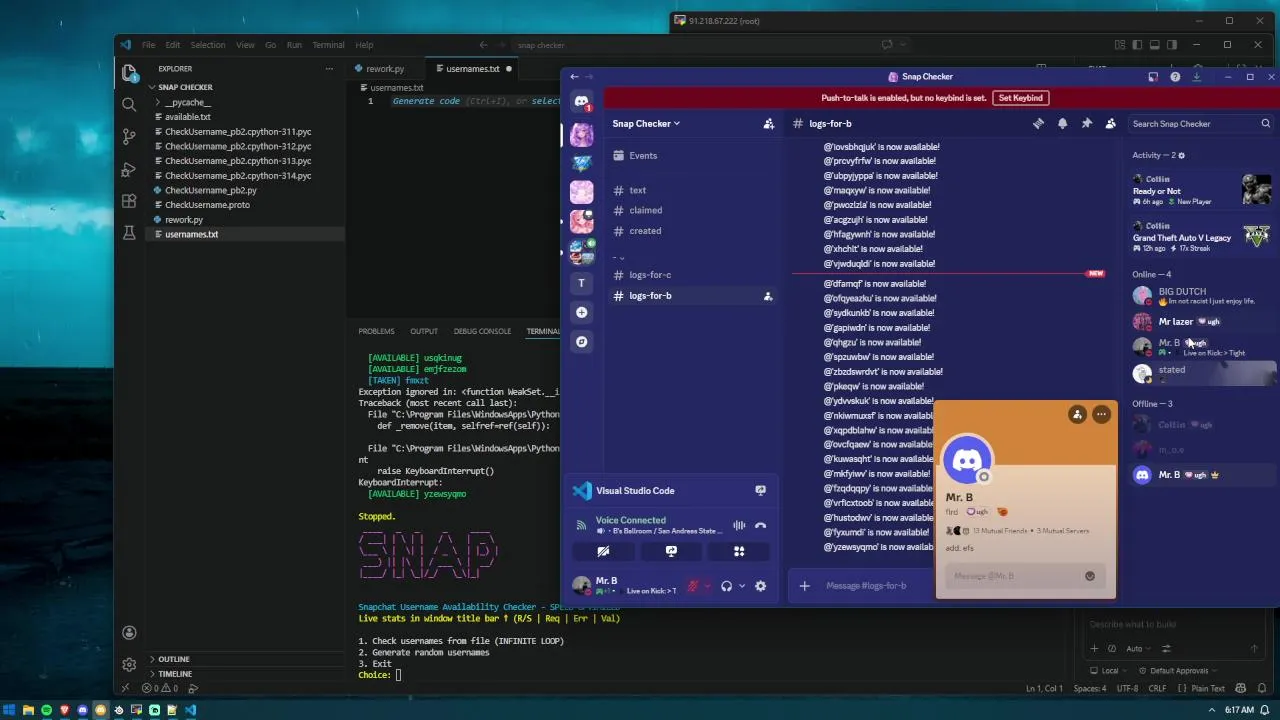Viewport: 1280px width, 720px height.
Task: Expand OUTLINE section in VS Code
Action: [x=173, y=659]
